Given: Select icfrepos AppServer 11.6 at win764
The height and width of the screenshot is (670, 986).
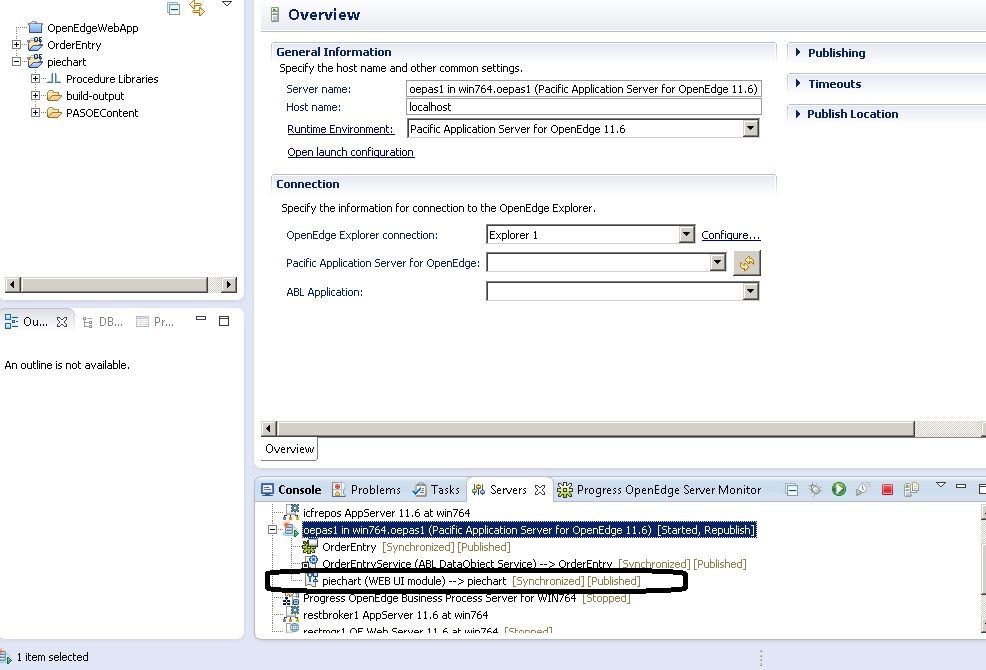Looking at the screenshot, I should pos(386,513).
